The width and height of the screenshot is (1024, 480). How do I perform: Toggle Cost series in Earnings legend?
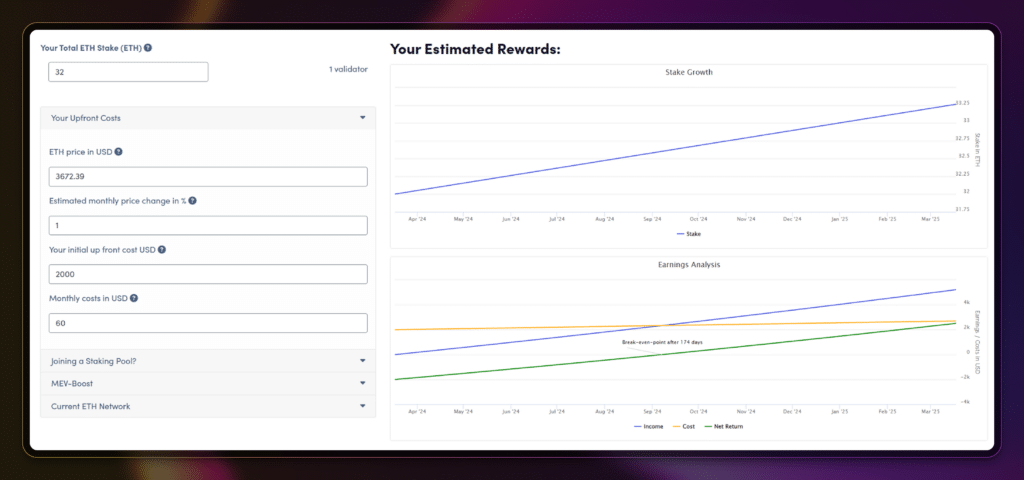[684, 426]
